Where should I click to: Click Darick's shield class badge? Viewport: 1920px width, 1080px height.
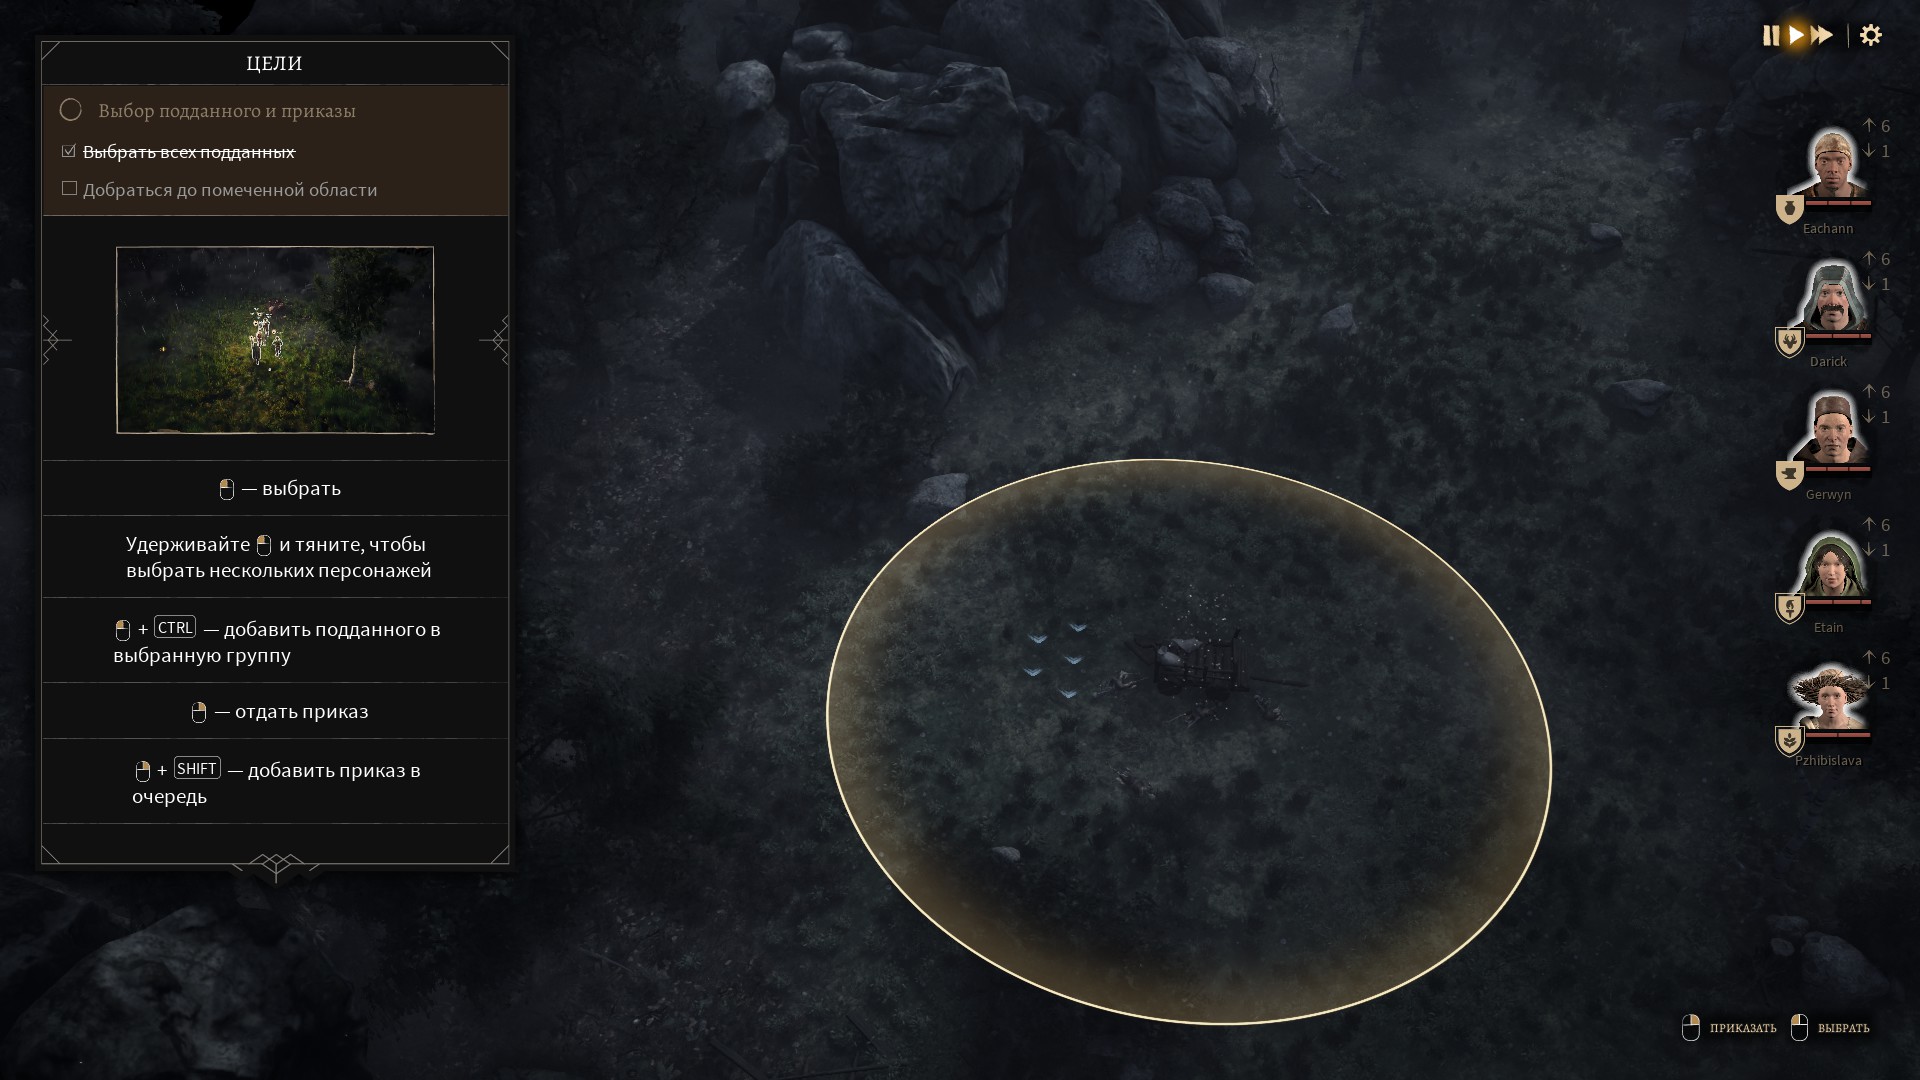[x=1789, y=342]
